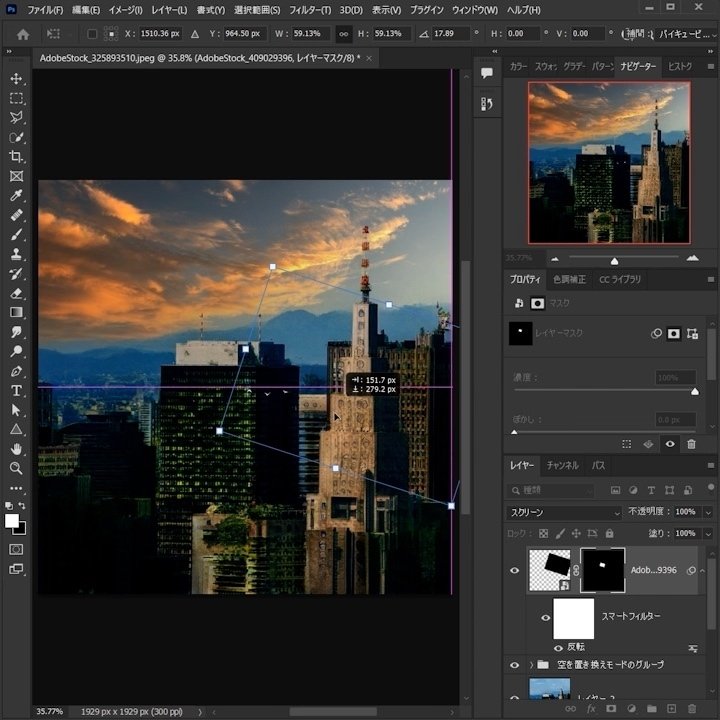This screenshot has width=720, height=720.
Task: Switch to the チャンネル tab
Action: (562, 466)
